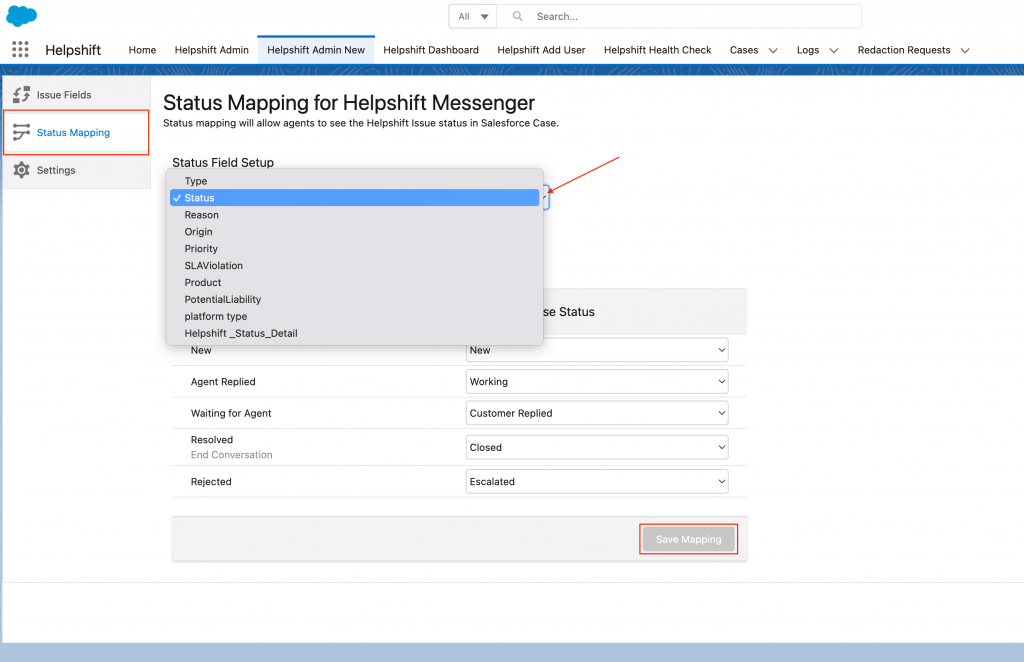Click the Issue Fields sidebar icon

(21, 95)
